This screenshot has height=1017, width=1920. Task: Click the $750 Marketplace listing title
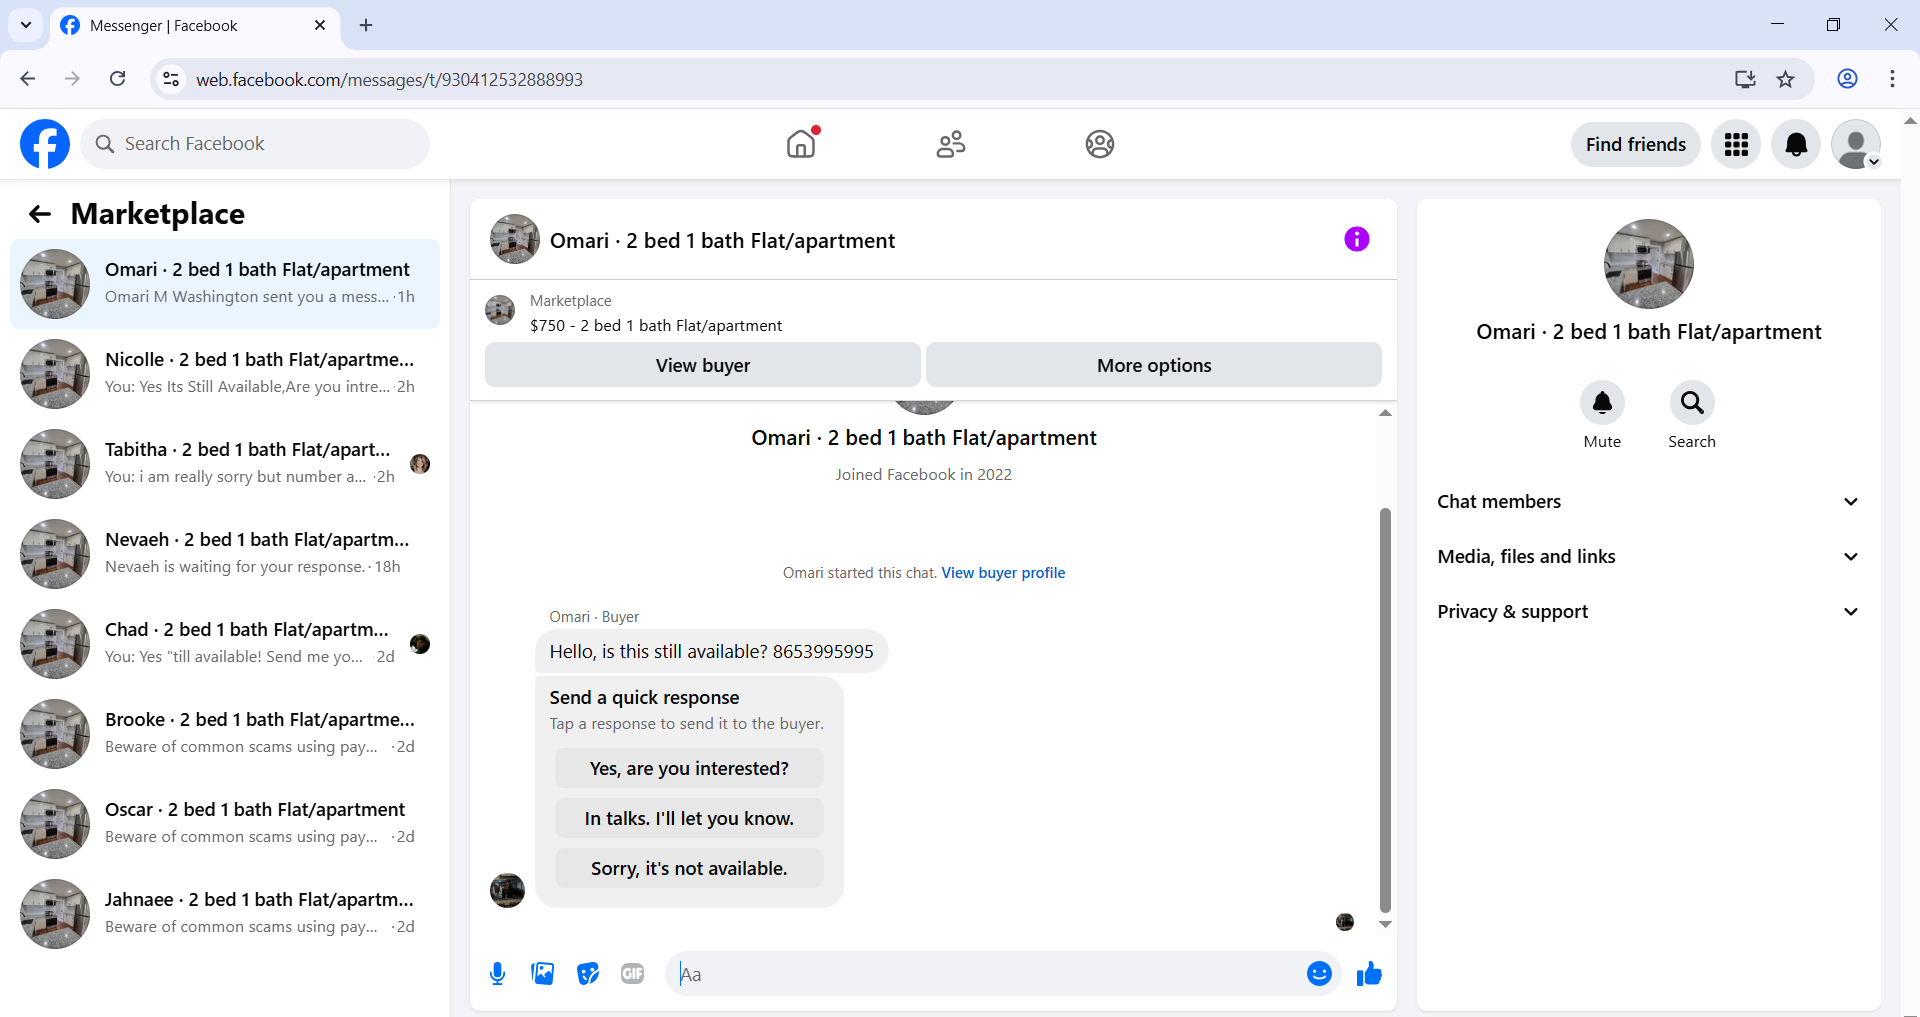pos(656,326)
